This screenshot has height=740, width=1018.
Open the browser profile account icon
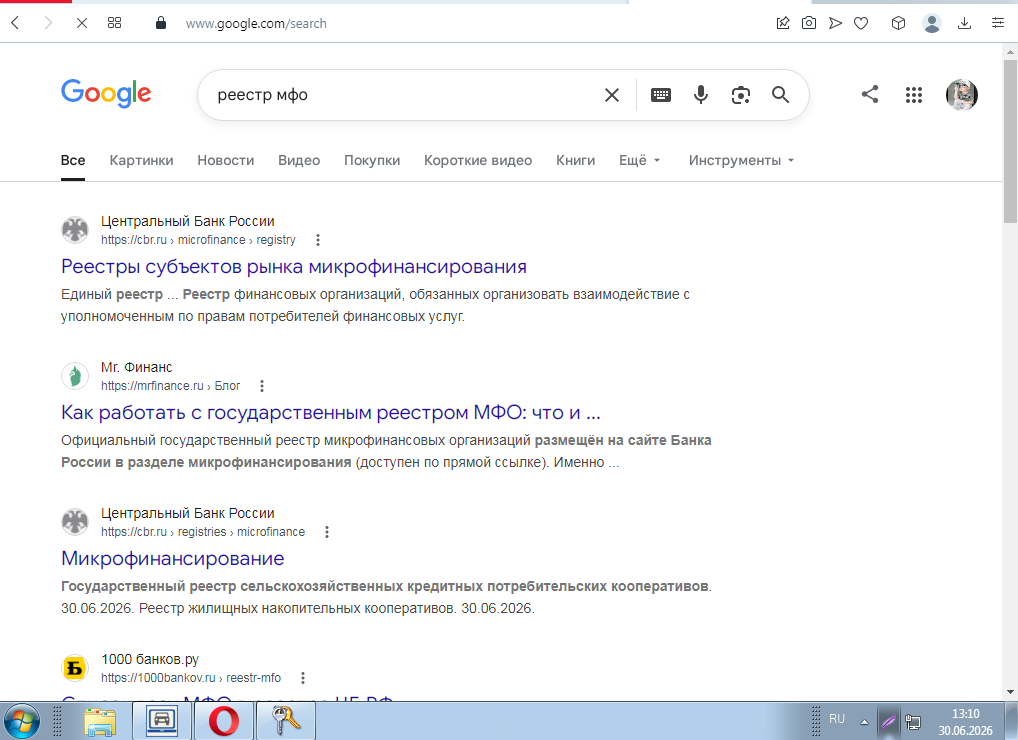[932, 23]
